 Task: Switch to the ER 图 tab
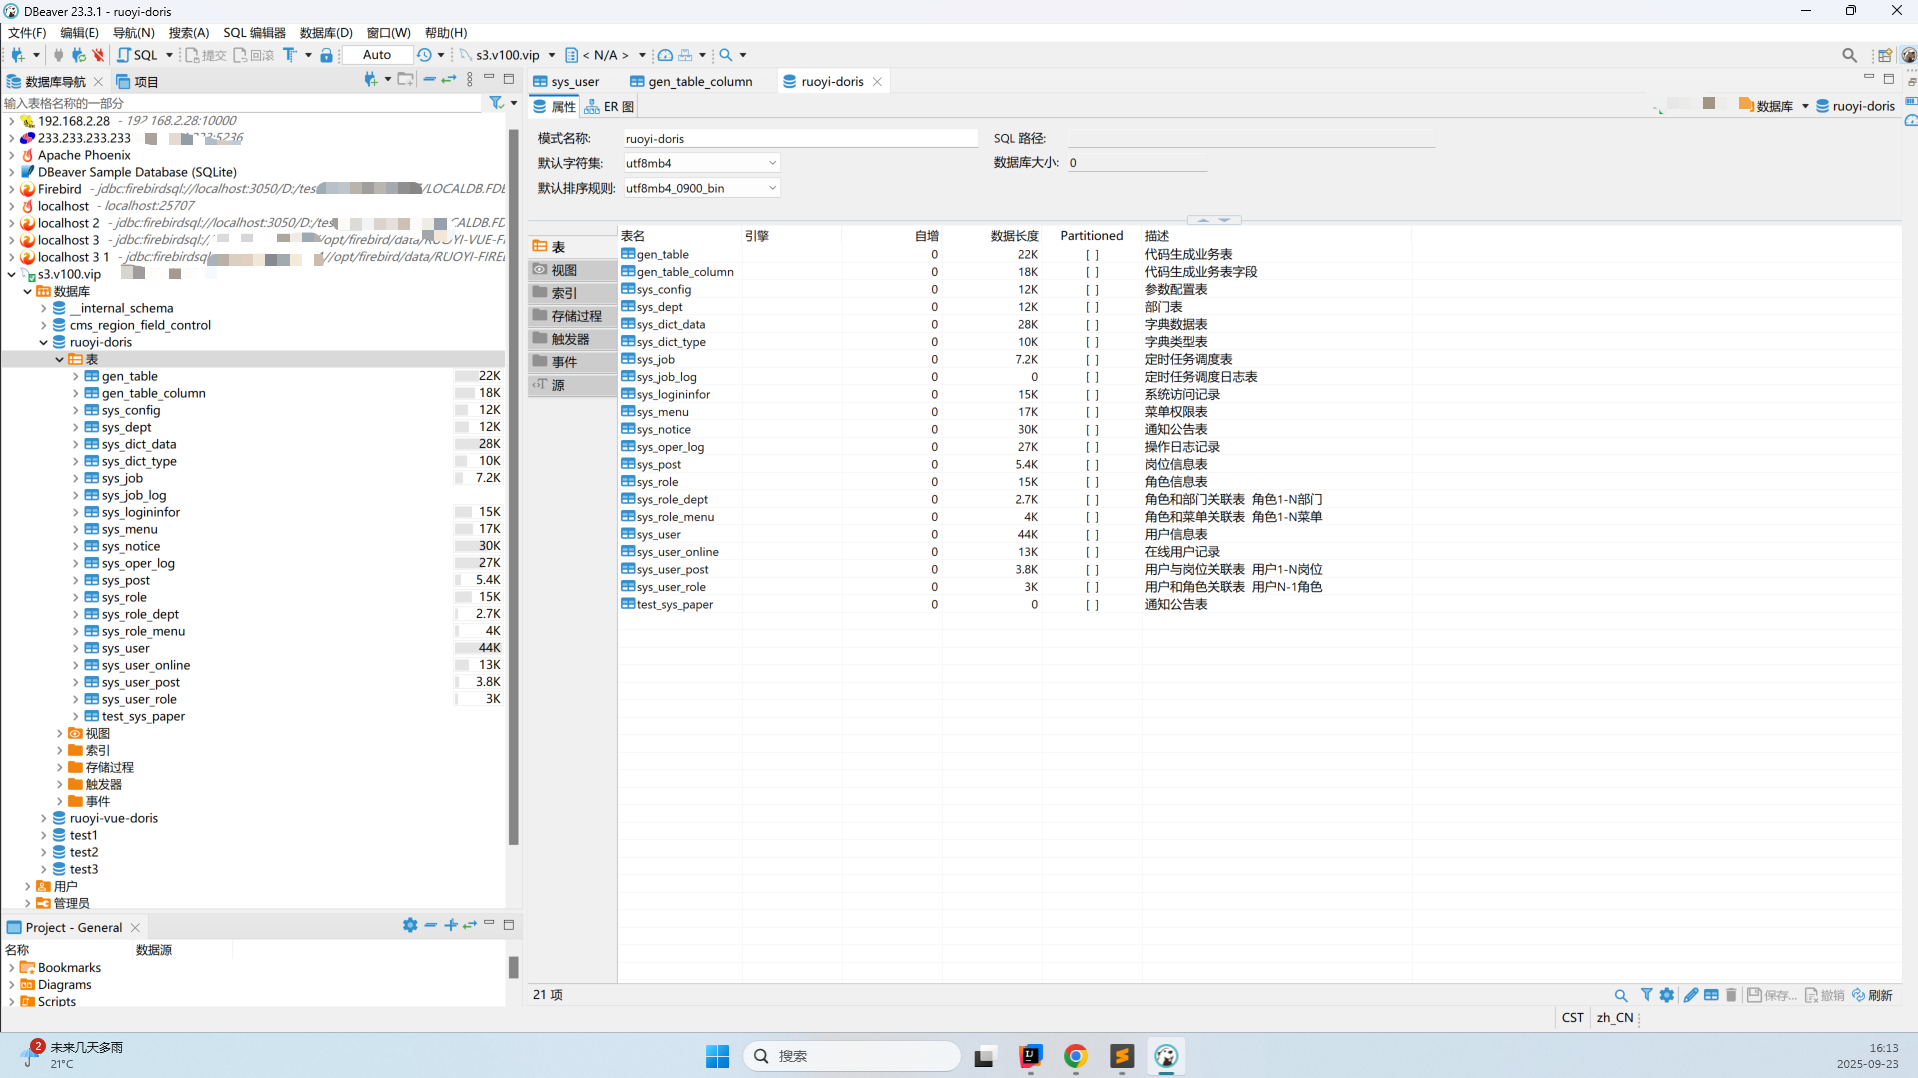(610, 107)
